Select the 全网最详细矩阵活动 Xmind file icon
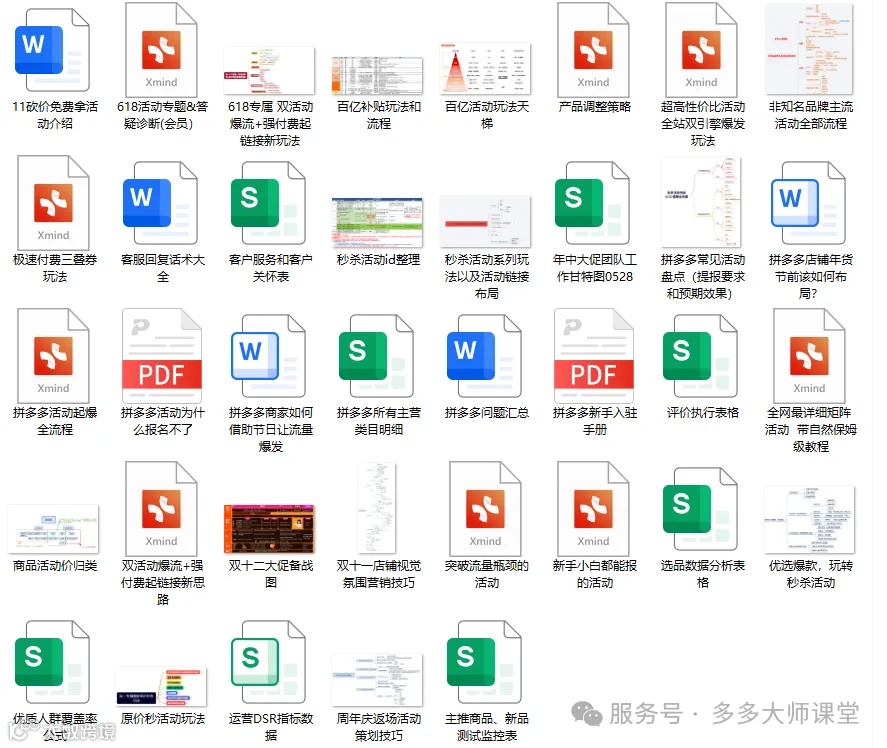This screenshot has width=887, height=748. tap(810, 356)
